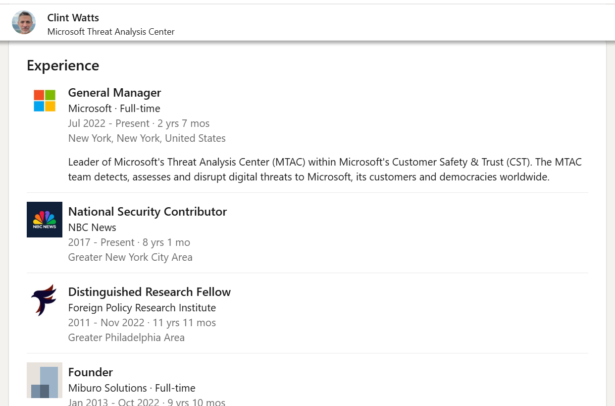Click the profile photo in the header

click(x=24, y=22)
